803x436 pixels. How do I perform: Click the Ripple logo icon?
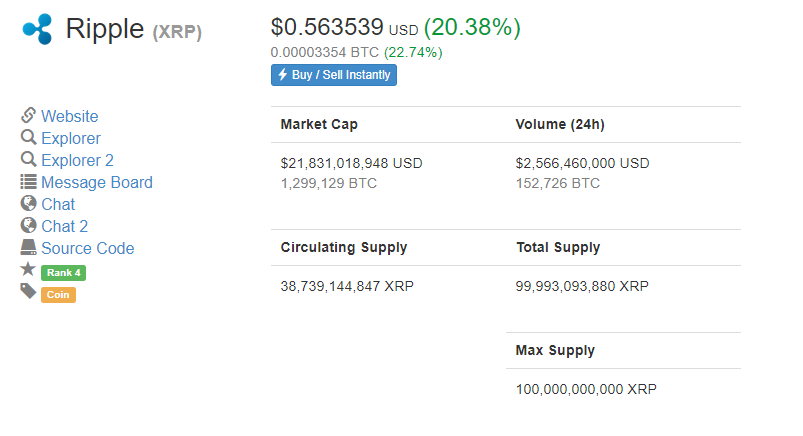[x=37, y=29]
